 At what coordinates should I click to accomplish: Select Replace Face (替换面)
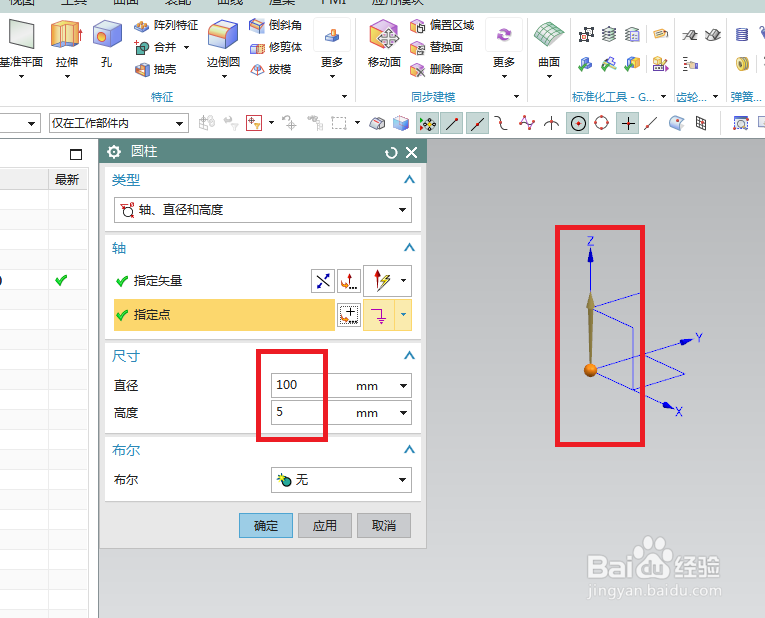[x=437, y=47]
